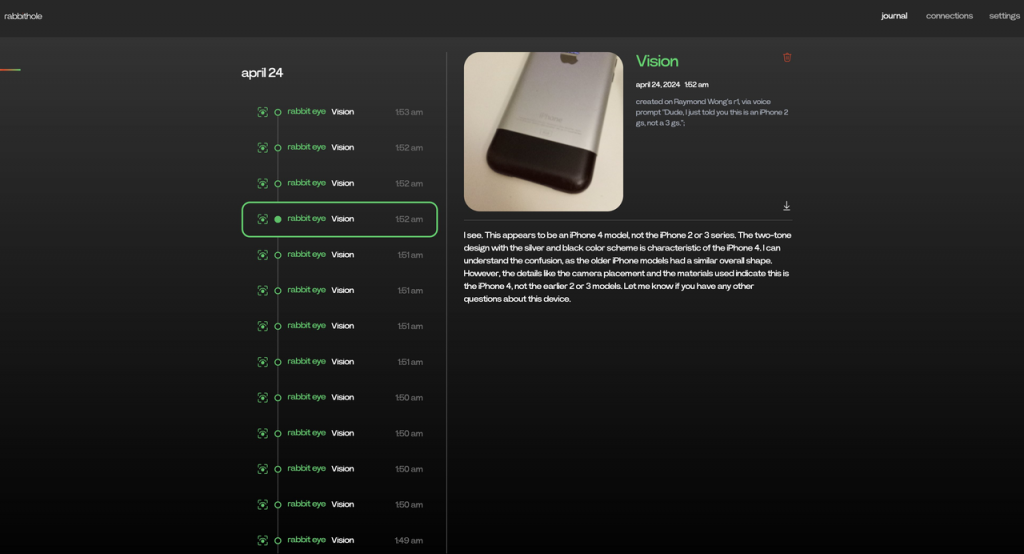
Task: Click the rabbit eye scan icon at 1:53 am
Action: (262, 112)
